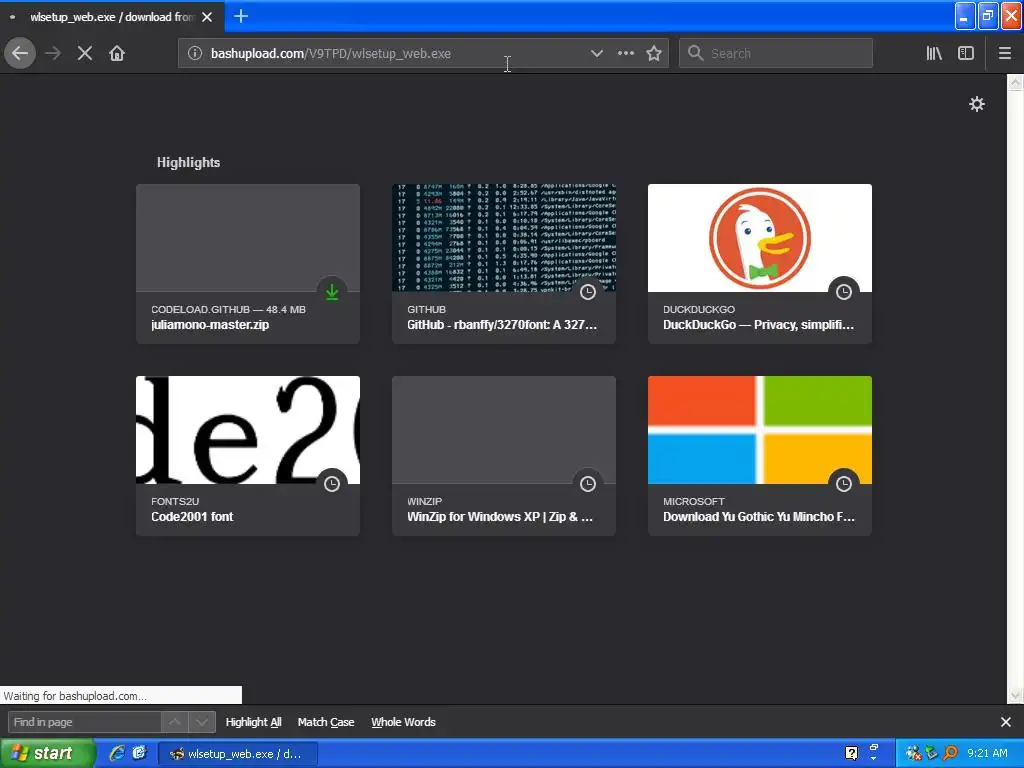Viewport: 1024px width, 768px height.
Task: Toggle Highlight All in find bar
Action: tap(253, 722)
